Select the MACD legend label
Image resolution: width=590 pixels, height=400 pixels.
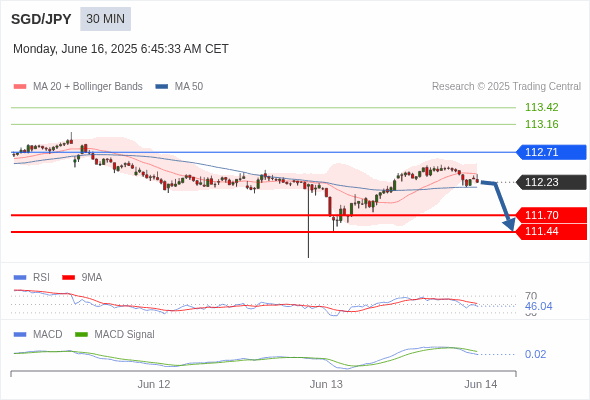click(48, 335)
